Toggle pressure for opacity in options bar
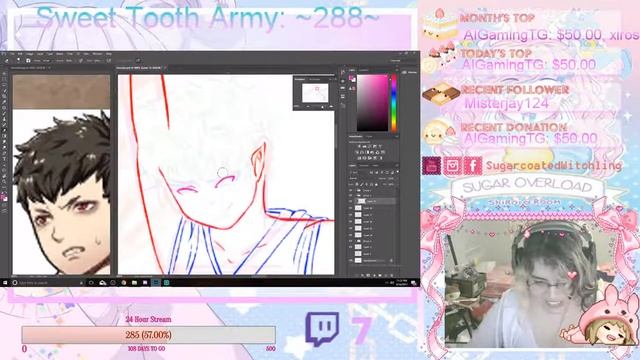Screen dimensions: 640x360 tap(80, 61)
